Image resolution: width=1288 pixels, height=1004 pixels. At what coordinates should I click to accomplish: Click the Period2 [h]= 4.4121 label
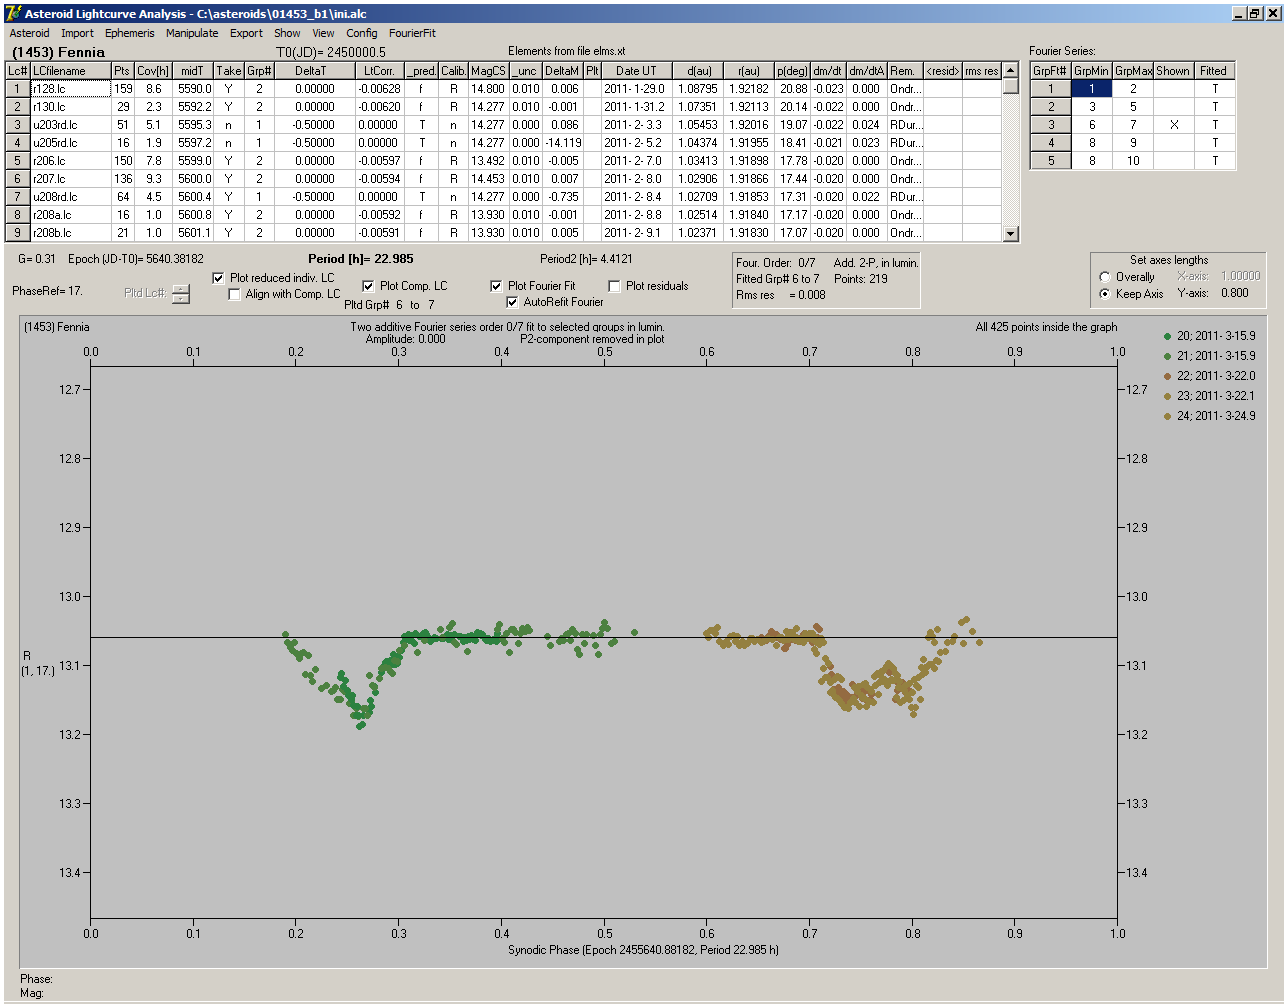586,259
